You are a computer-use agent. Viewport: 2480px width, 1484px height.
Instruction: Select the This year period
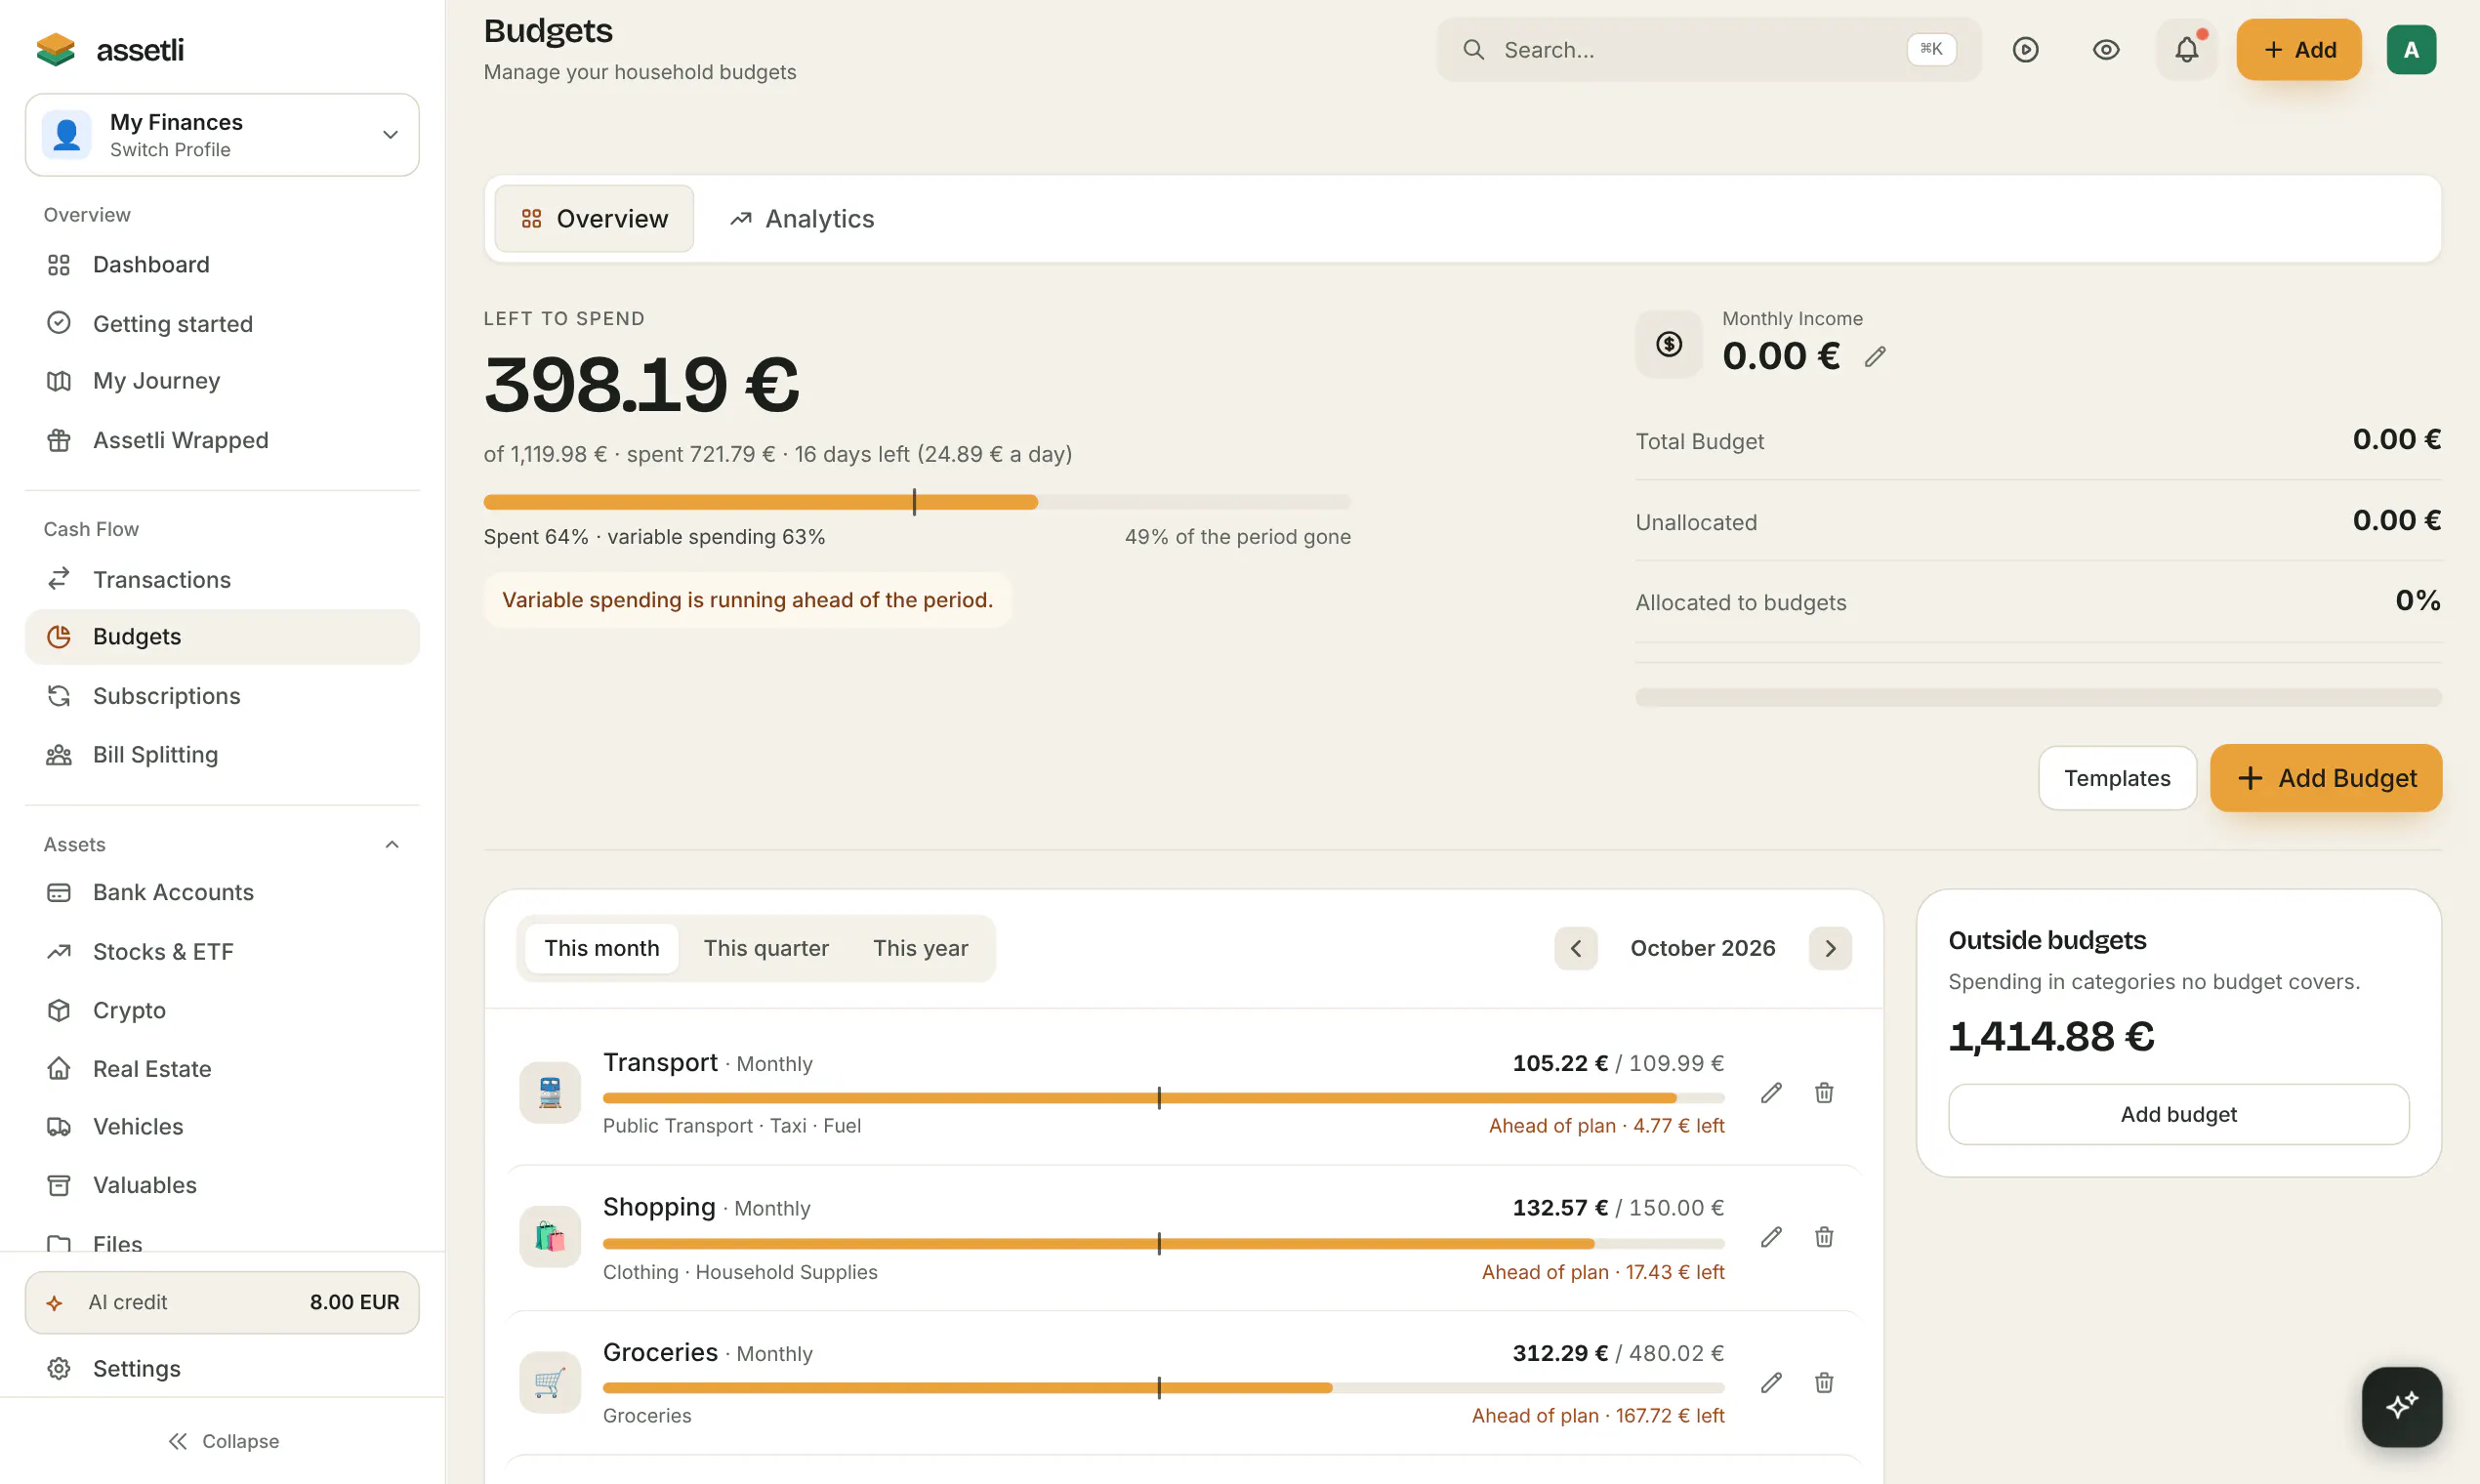(920, 948)
